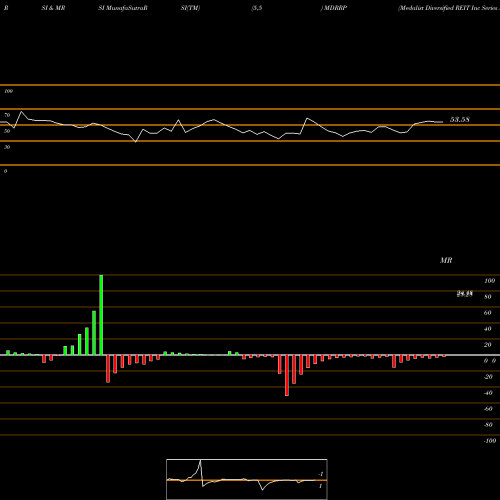Screen dimensions: 500x500
Task: Click the (5,5 parameter text
Action: coord(257,8)
